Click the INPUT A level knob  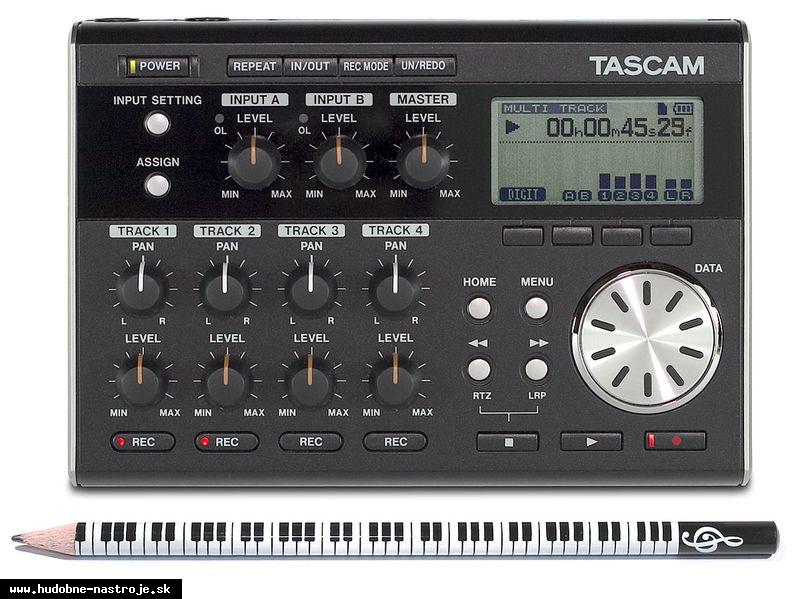tap(254, 162)
